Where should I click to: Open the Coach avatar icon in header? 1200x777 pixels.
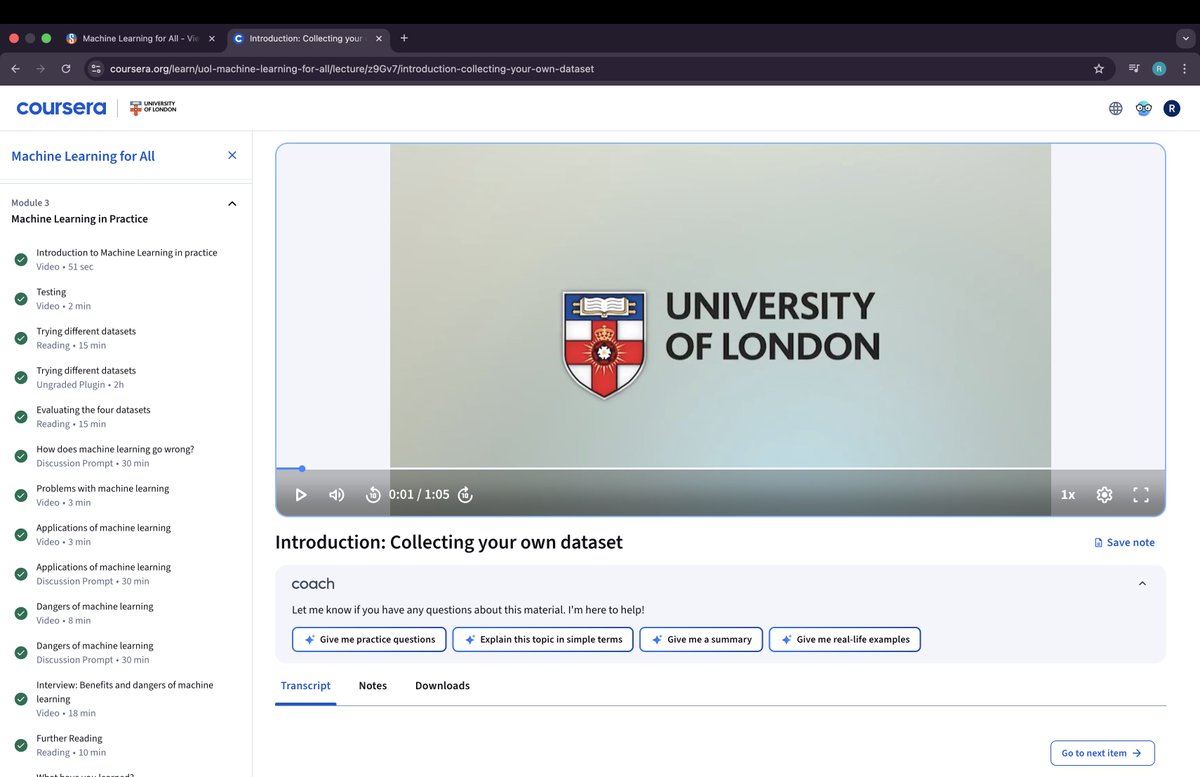coord(1144,108)
